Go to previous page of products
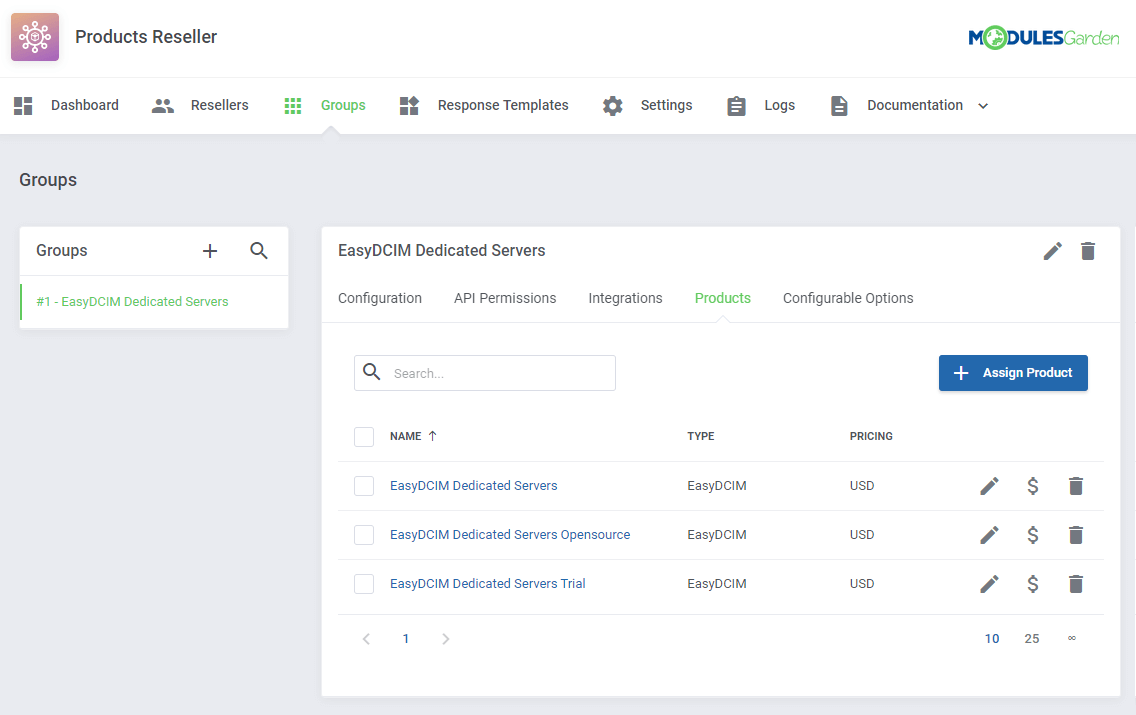This screenshot has height=715, width=1136. pyautogui.click(x=367, y=639)
